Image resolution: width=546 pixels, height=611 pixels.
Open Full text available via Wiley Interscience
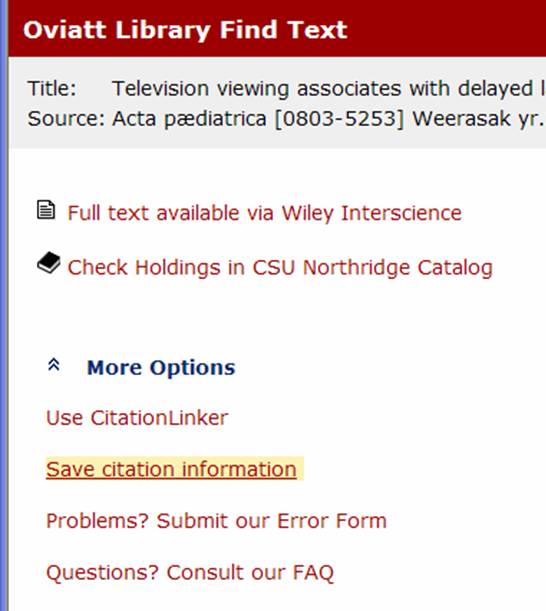pos(264,213)
